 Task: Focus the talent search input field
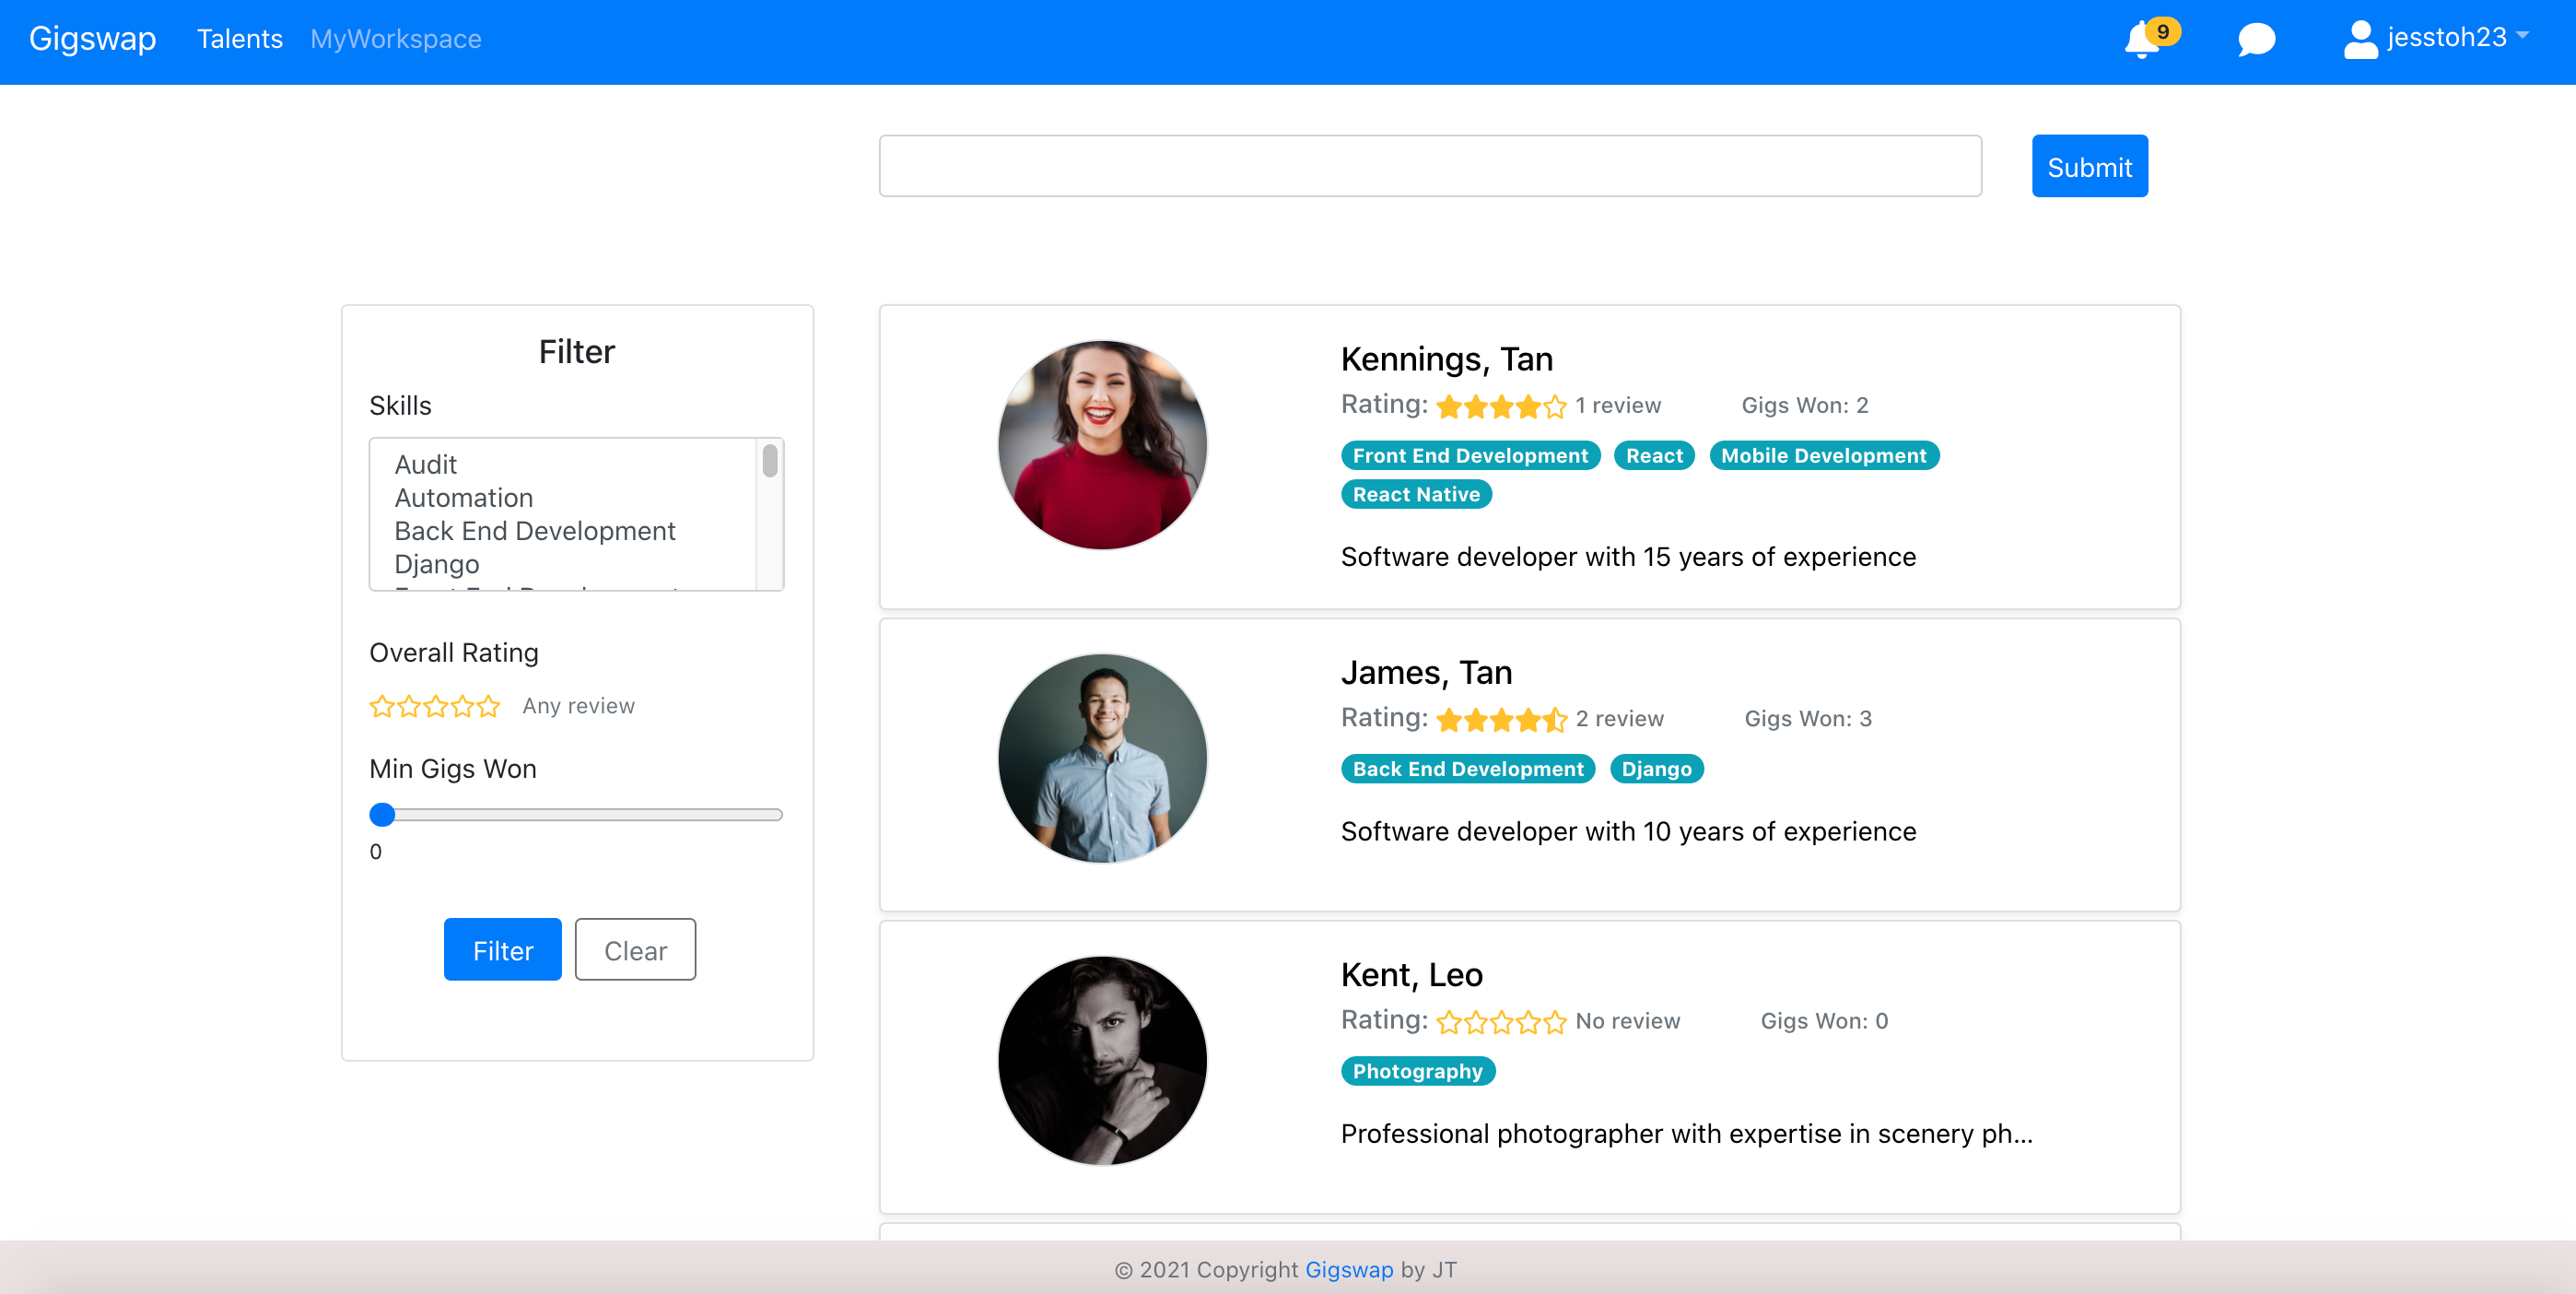(x=1429, y=166)
